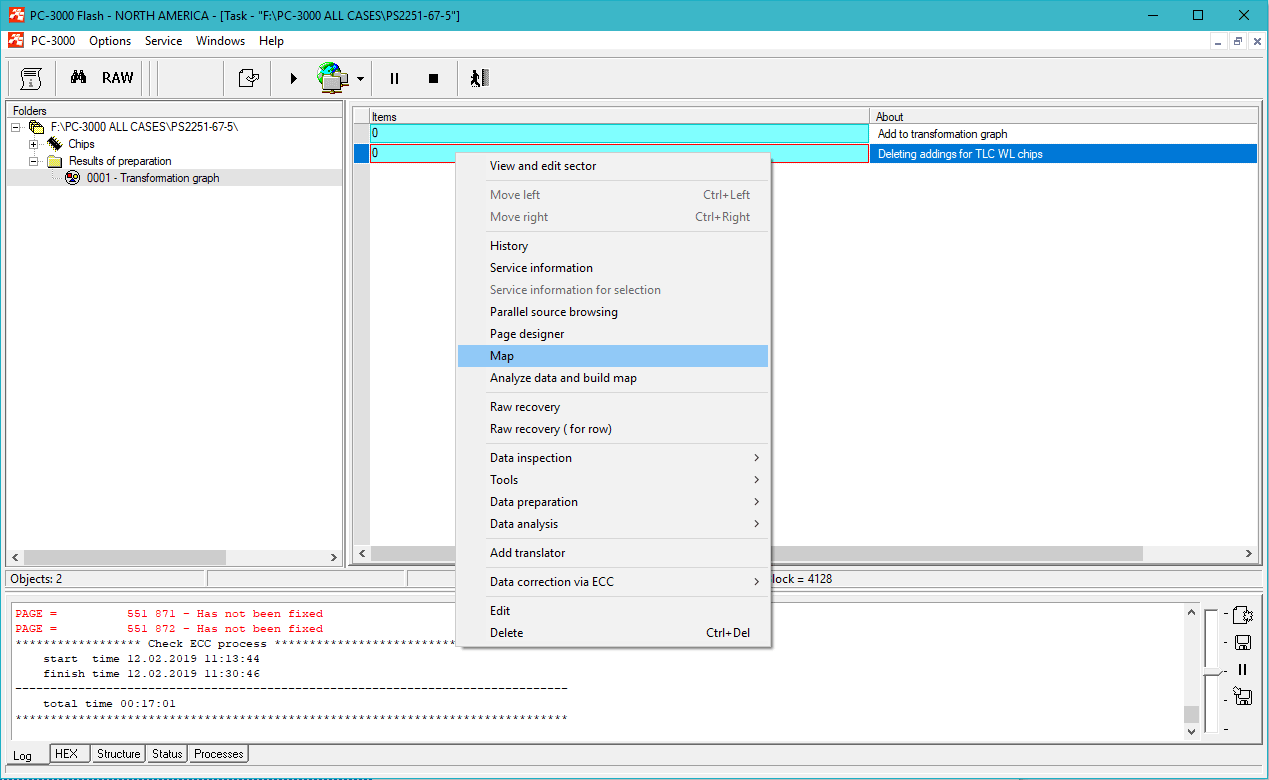Screen dimensions: 1269x780
Task: Expand the Data analysis submenu
Action: click(x=613, y=524)
